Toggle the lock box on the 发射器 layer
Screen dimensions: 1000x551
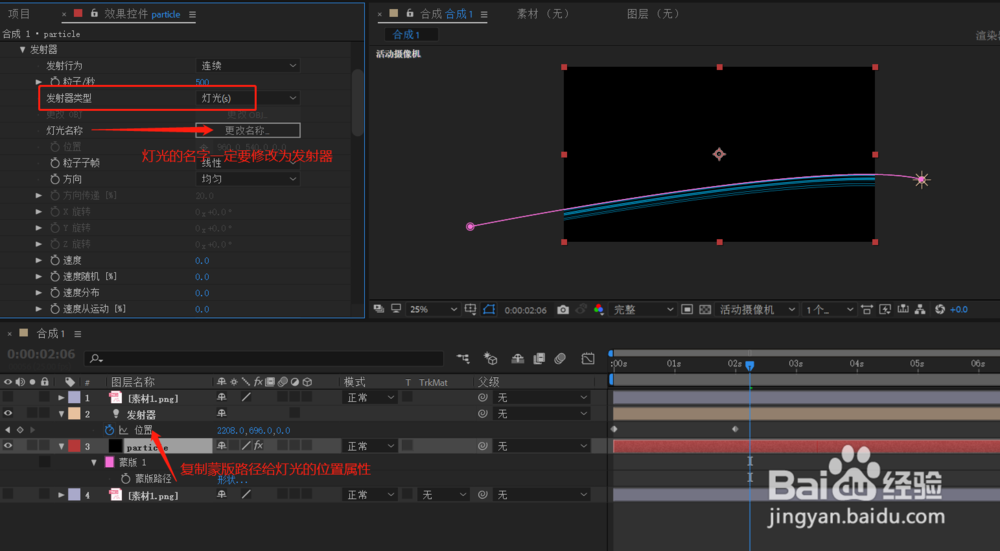[x=44, y=413]
